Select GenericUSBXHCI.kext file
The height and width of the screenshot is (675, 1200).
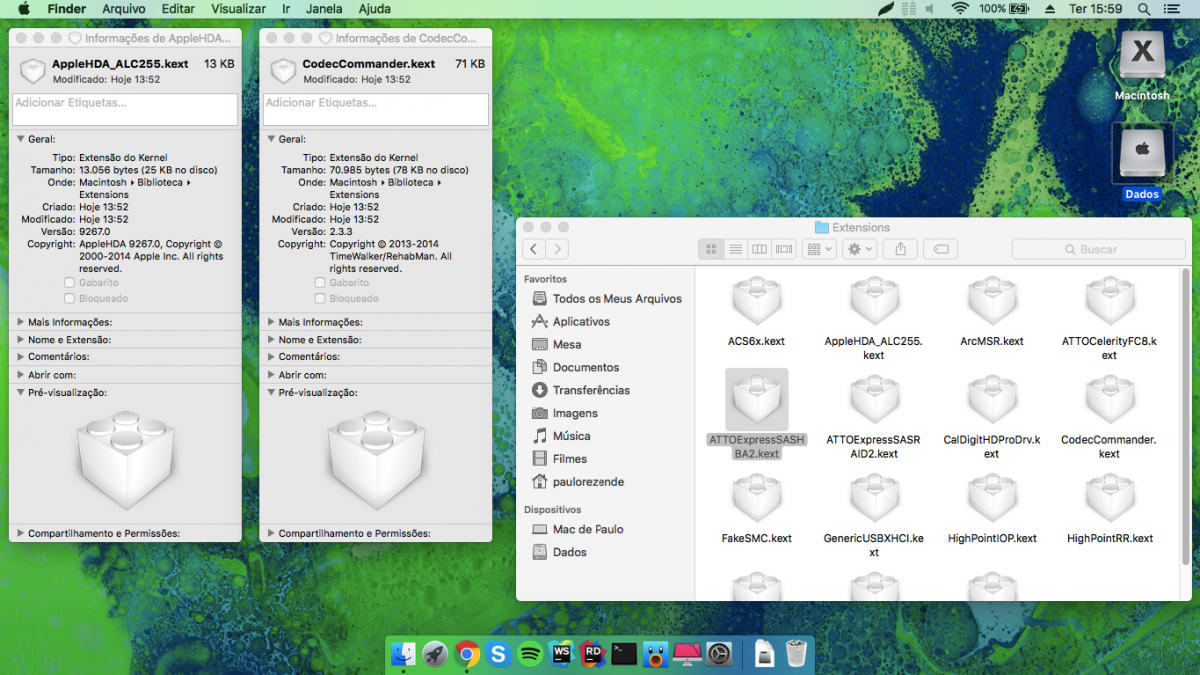tap(873, 498)
